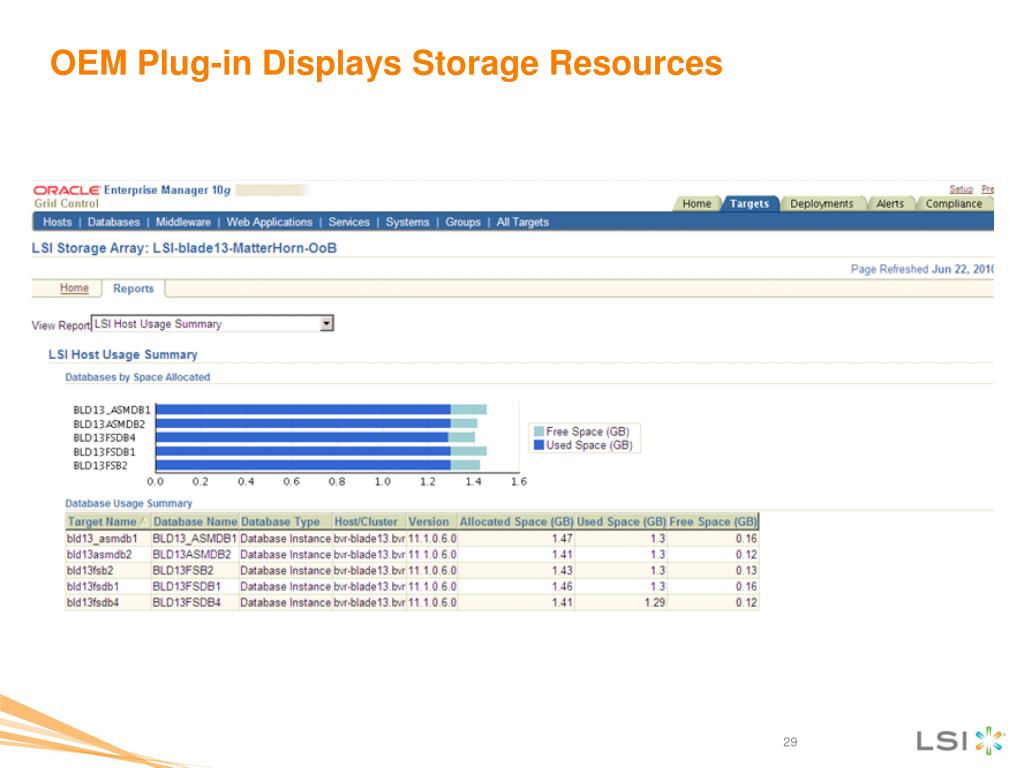Click database name BLD13_ASMDB1 in table
The width and height of the screenshot is (1024, 768).
(194, 539)
